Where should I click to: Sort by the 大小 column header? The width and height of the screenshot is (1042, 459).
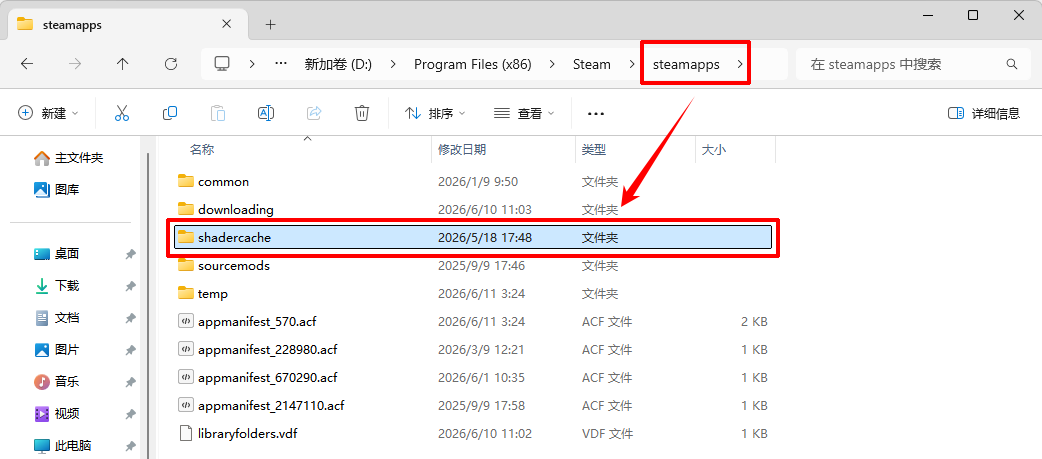coord(714,150)
